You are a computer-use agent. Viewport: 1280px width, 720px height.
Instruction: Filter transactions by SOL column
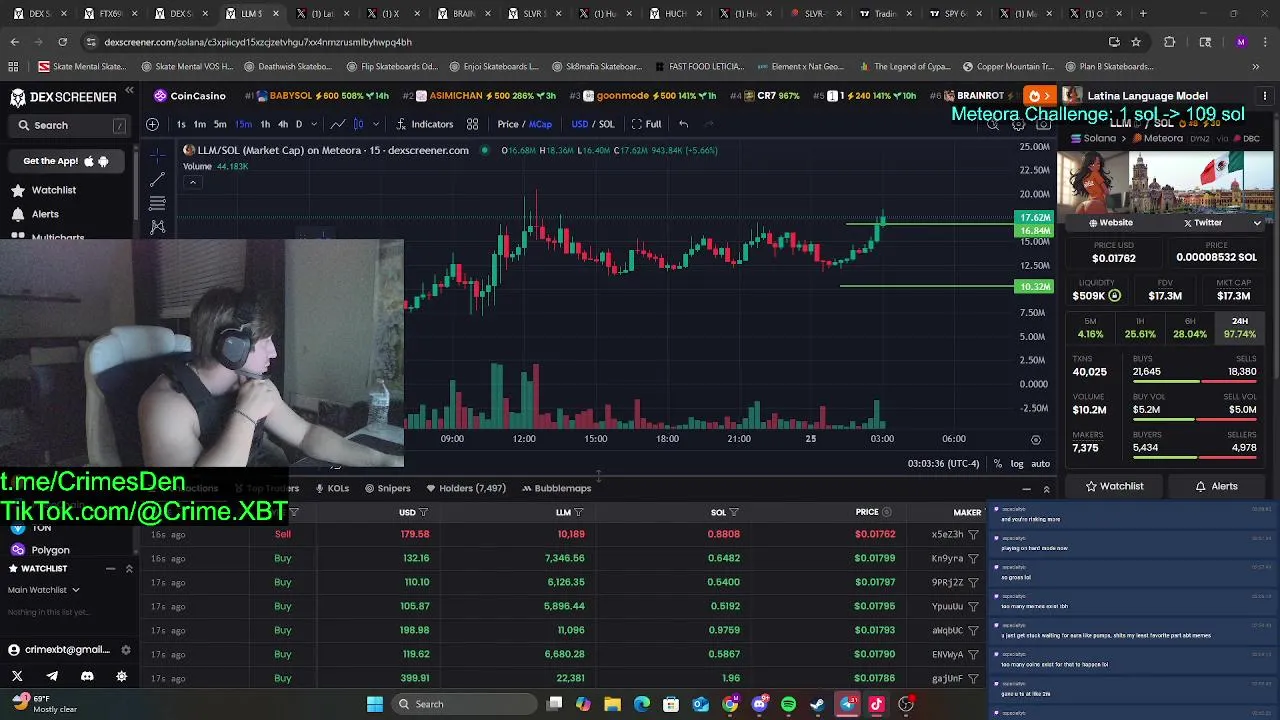point(733,512)
